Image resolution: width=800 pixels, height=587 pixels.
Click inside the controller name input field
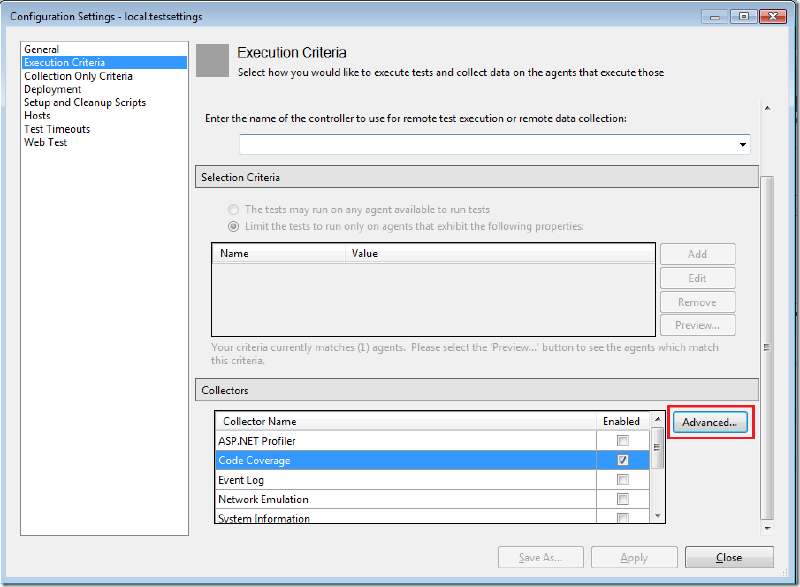pos(488,145)
